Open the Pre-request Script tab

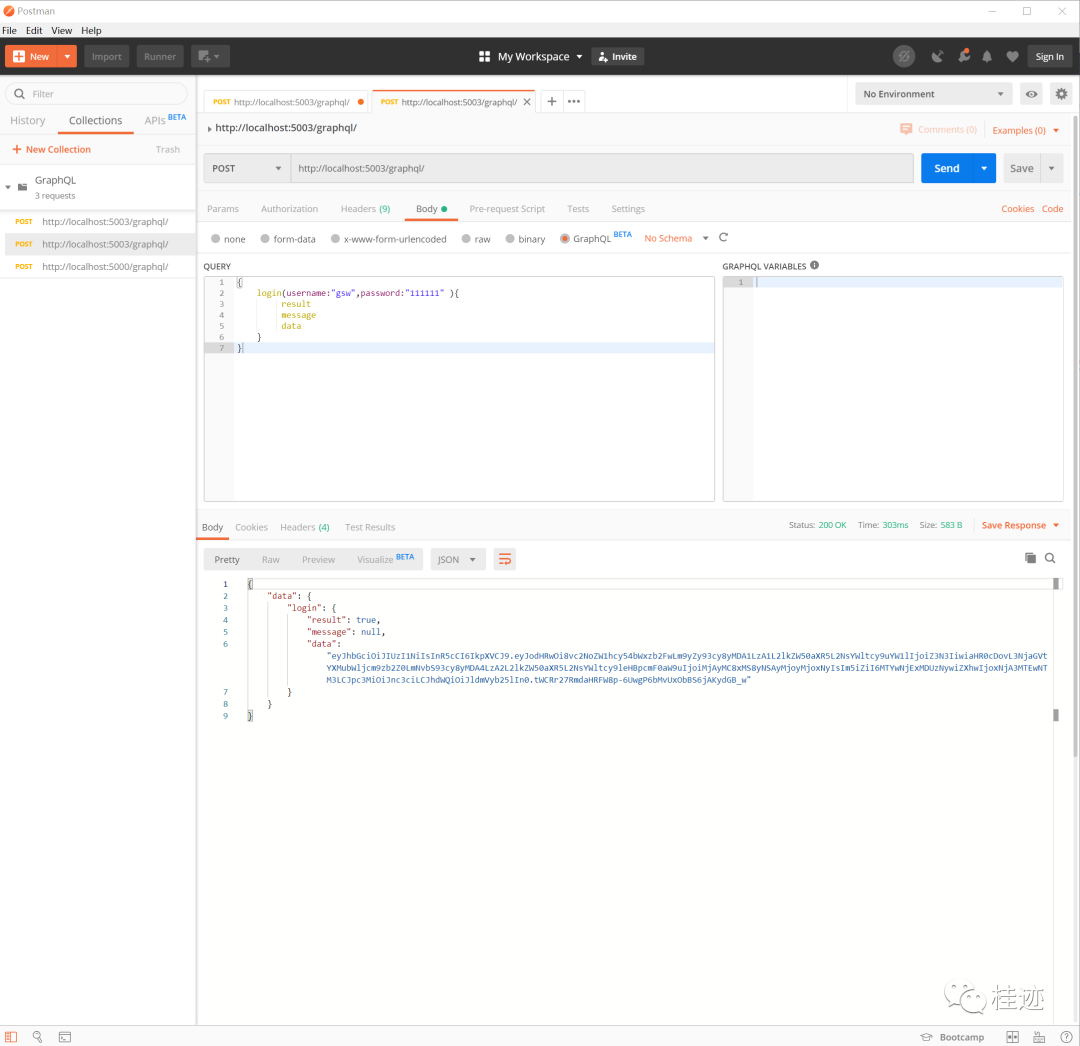507,209
